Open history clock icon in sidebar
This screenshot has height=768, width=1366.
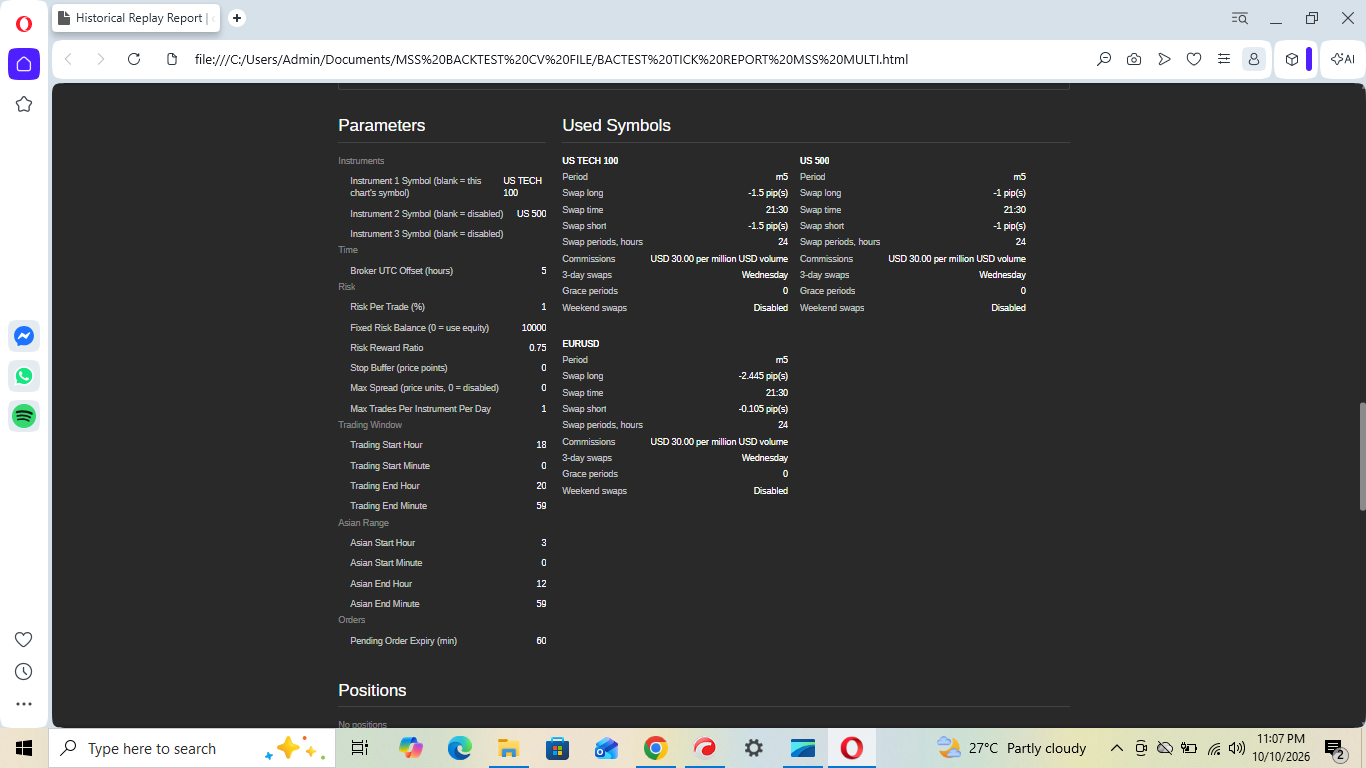24,672
